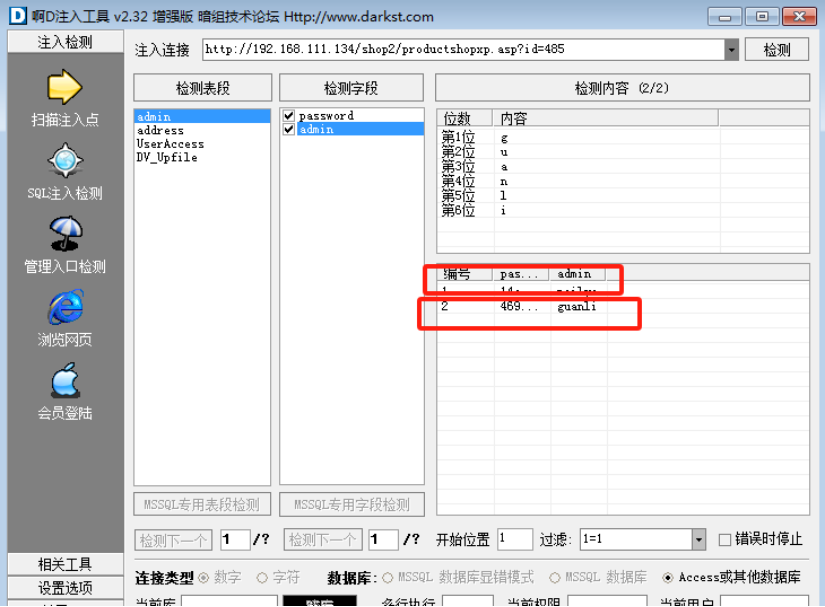825x607 pixels.
Task: Click the 位数 column header
Action: click(465, 118)
